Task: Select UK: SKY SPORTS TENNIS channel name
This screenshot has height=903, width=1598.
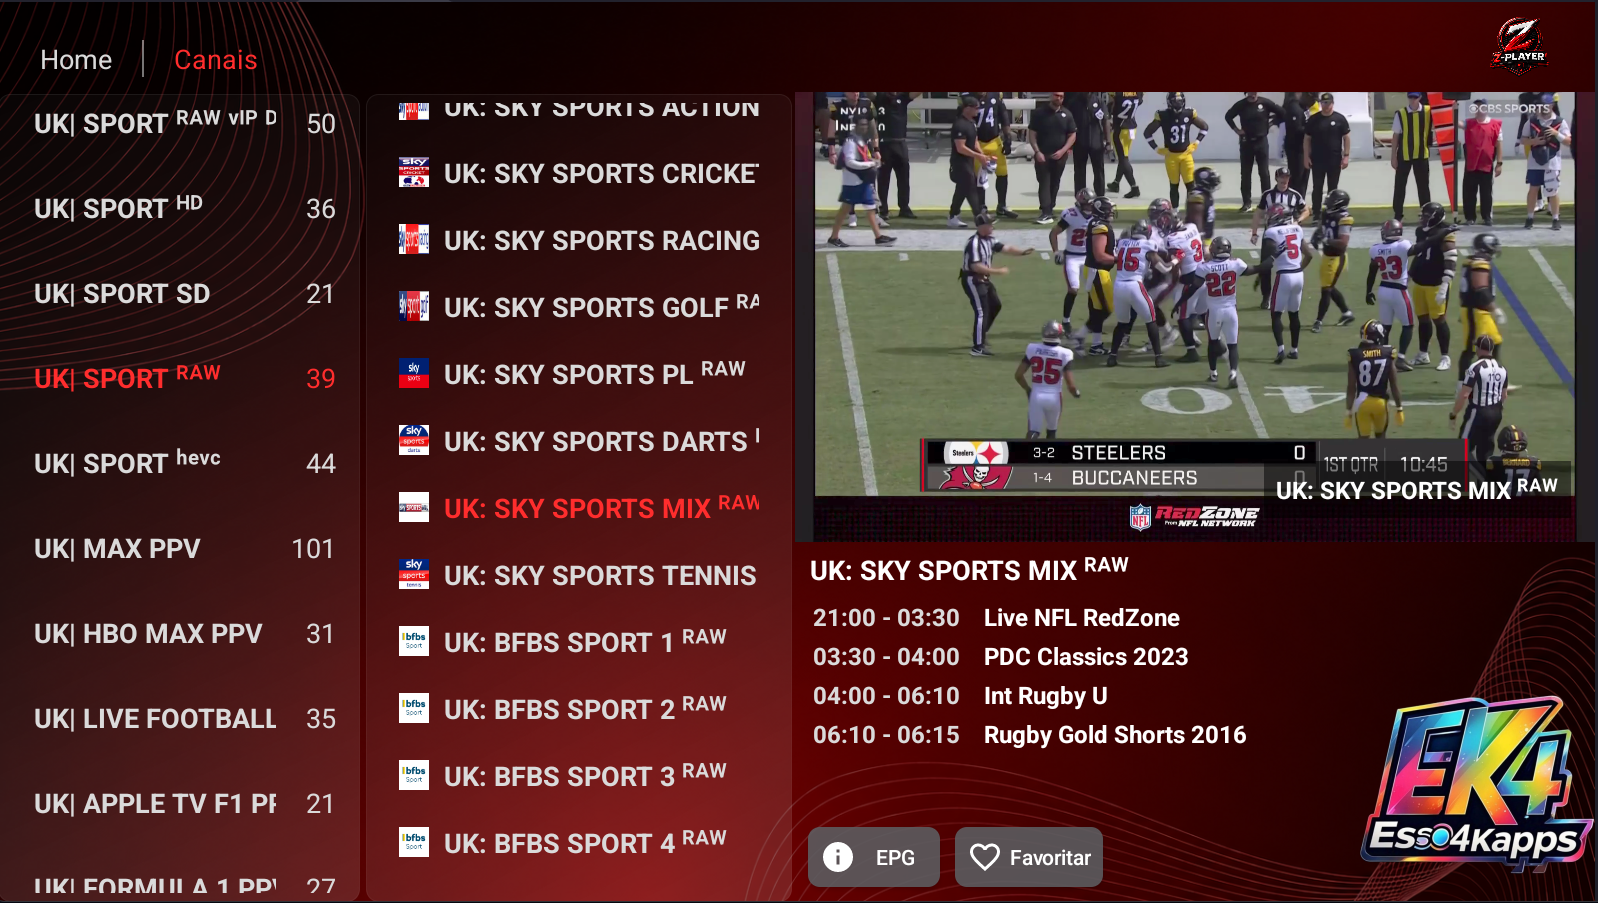Action: [x=600, y=575]
